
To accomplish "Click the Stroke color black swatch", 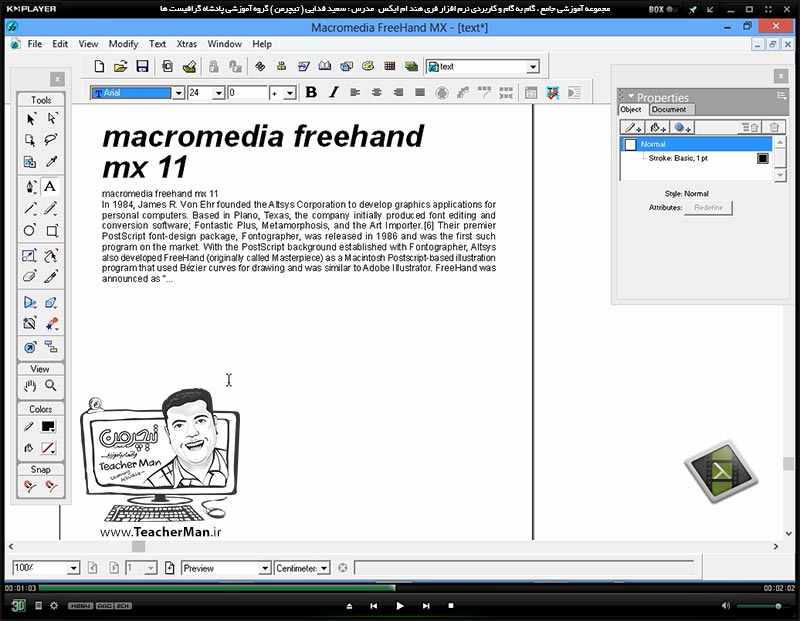I will 48,427.
